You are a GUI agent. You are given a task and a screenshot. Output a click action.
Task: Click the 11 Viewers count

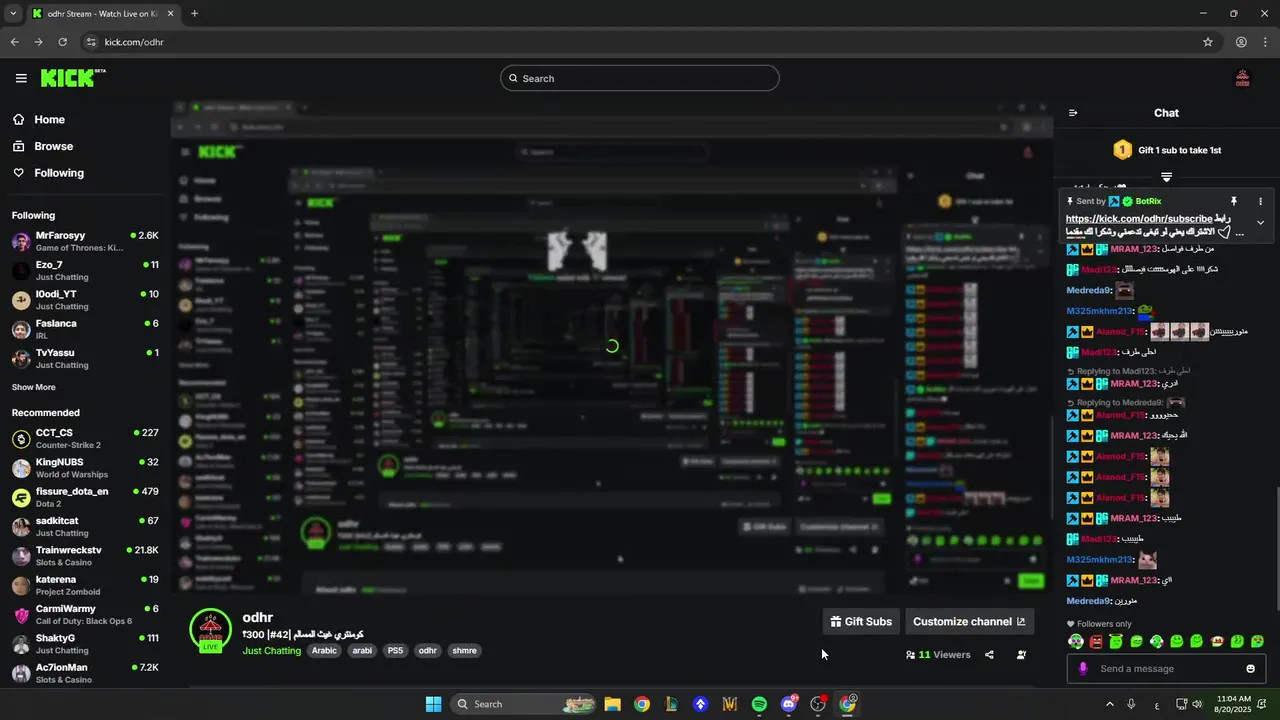coord(938,655)
